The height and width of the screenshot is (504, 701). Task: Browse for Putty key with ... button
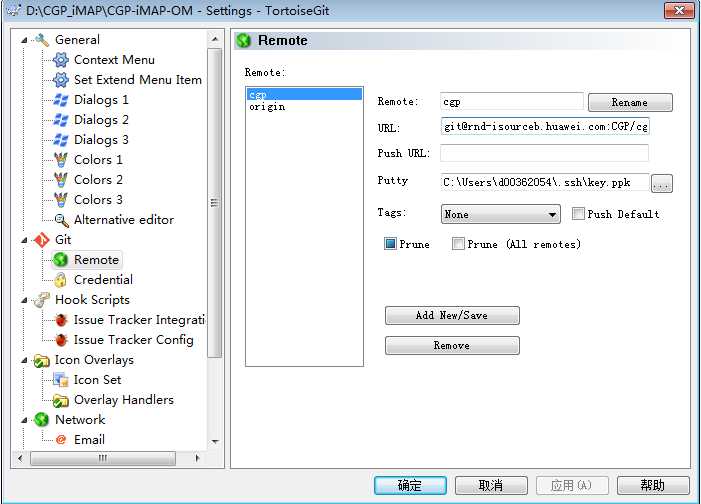click(662, 183)
